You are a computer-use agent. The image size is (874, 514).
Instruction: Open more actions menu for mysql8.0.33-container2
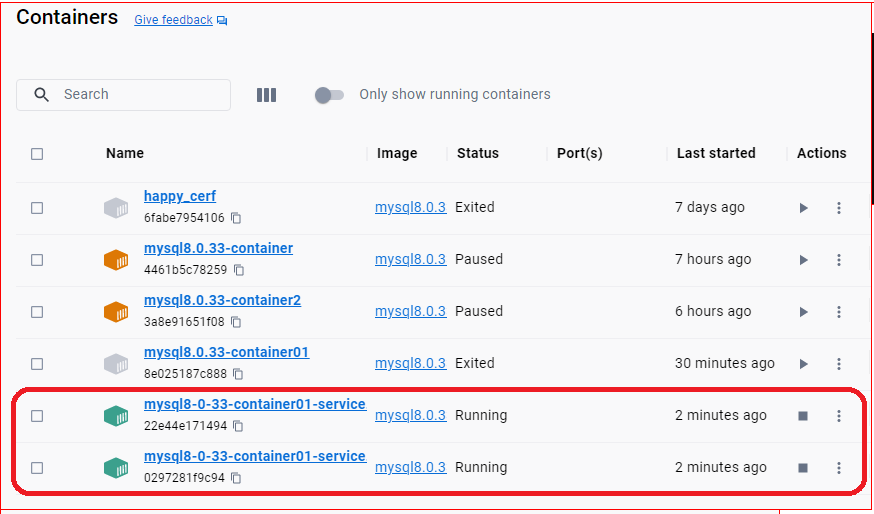839,312
